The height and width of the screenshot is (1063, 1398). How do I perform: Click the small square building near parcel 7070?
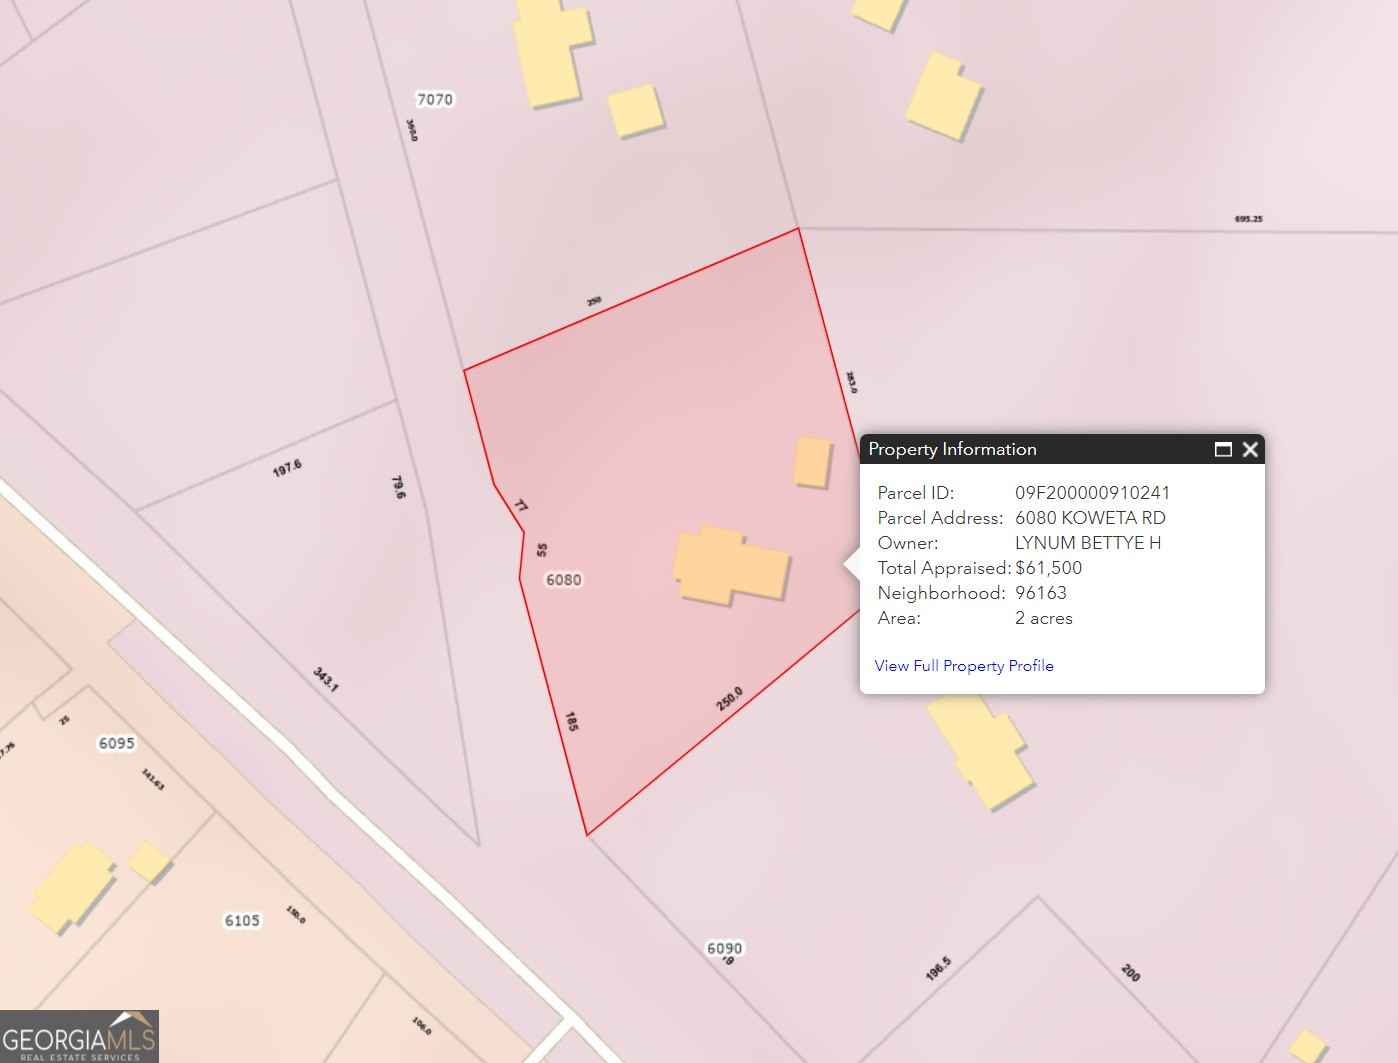[634, 110]
